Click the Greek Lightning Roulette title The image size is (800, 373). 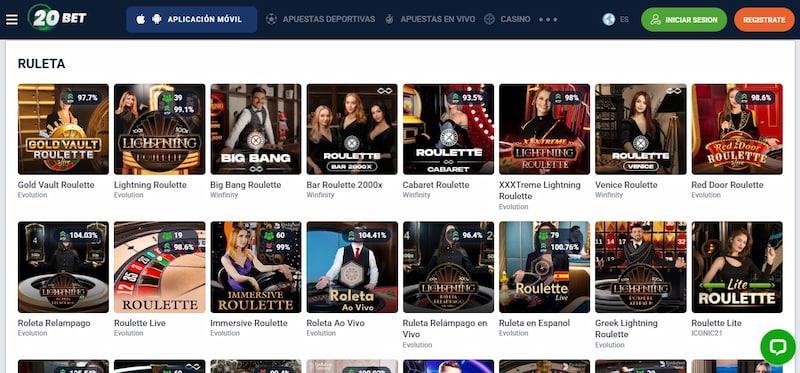(x=627, y=329)
